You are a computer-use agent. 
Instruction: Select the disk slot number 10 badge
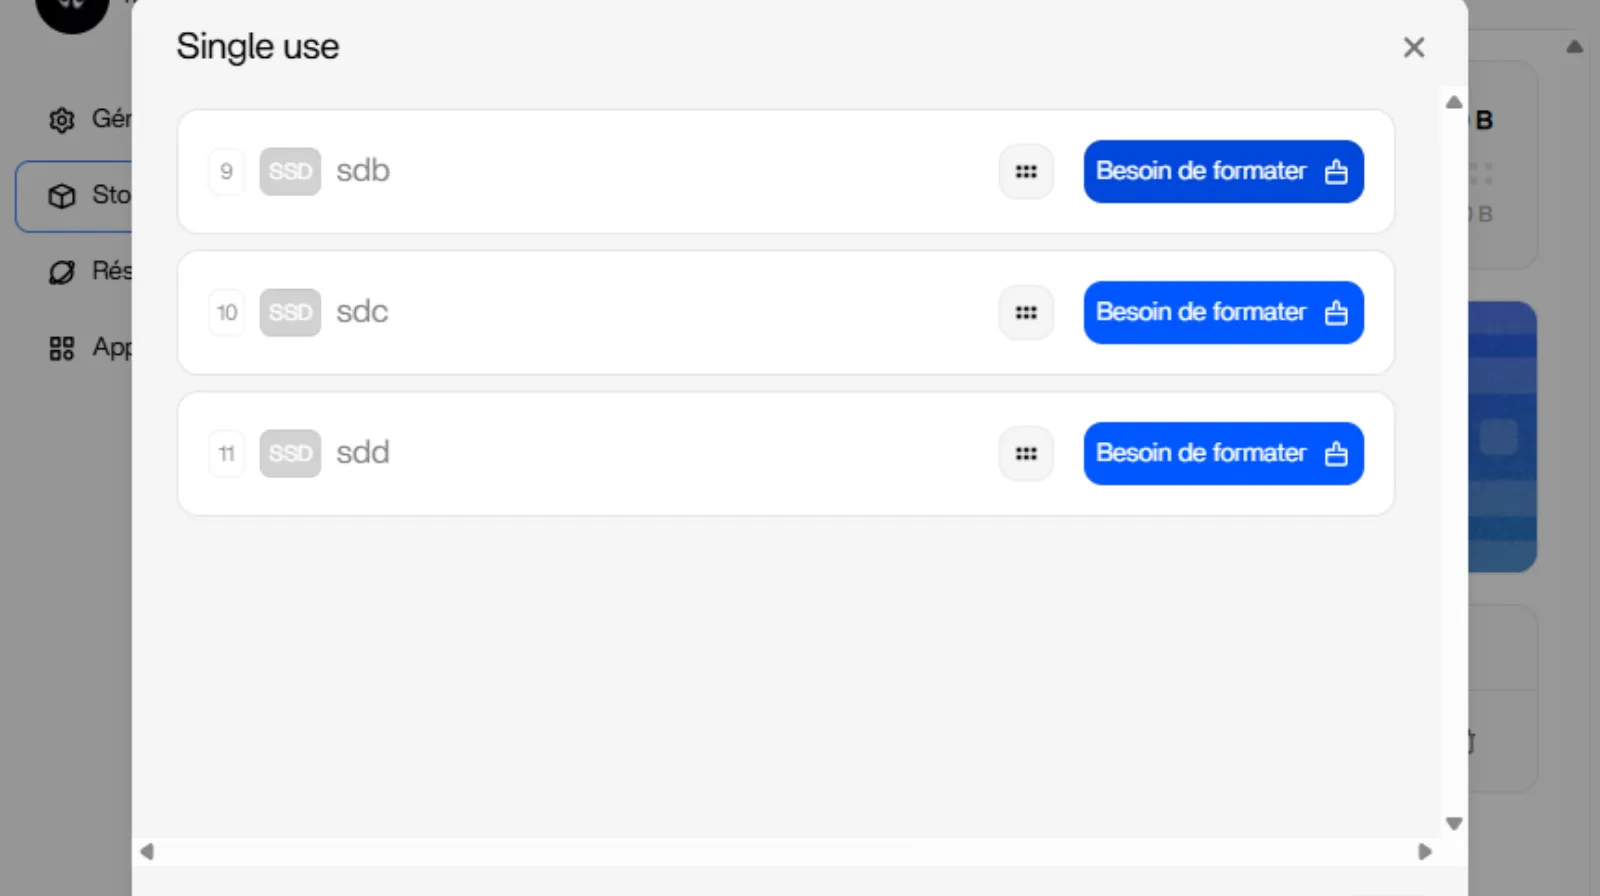tap(227, 313)
